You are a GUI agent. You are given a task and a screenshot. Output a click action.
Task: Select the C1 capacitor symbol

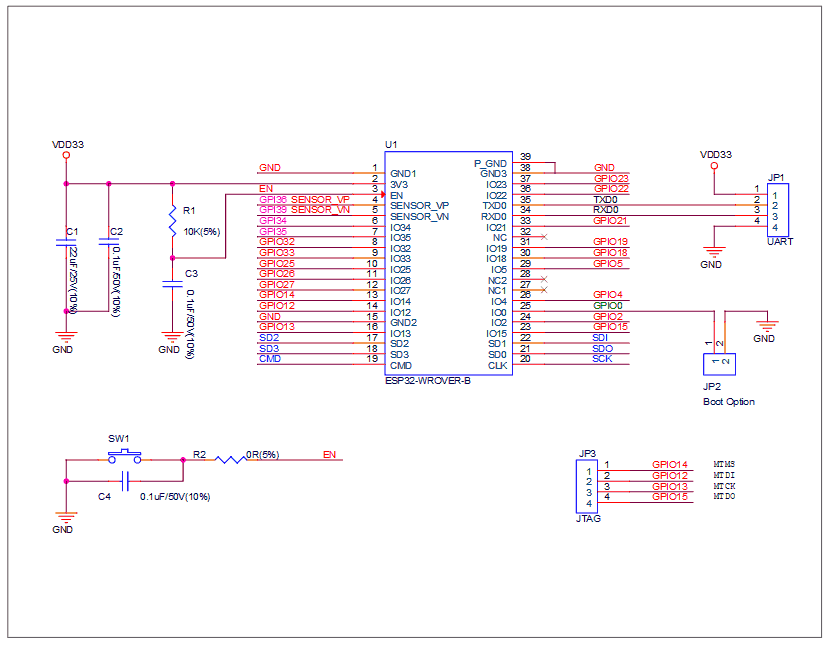click(x=66, y=243)
